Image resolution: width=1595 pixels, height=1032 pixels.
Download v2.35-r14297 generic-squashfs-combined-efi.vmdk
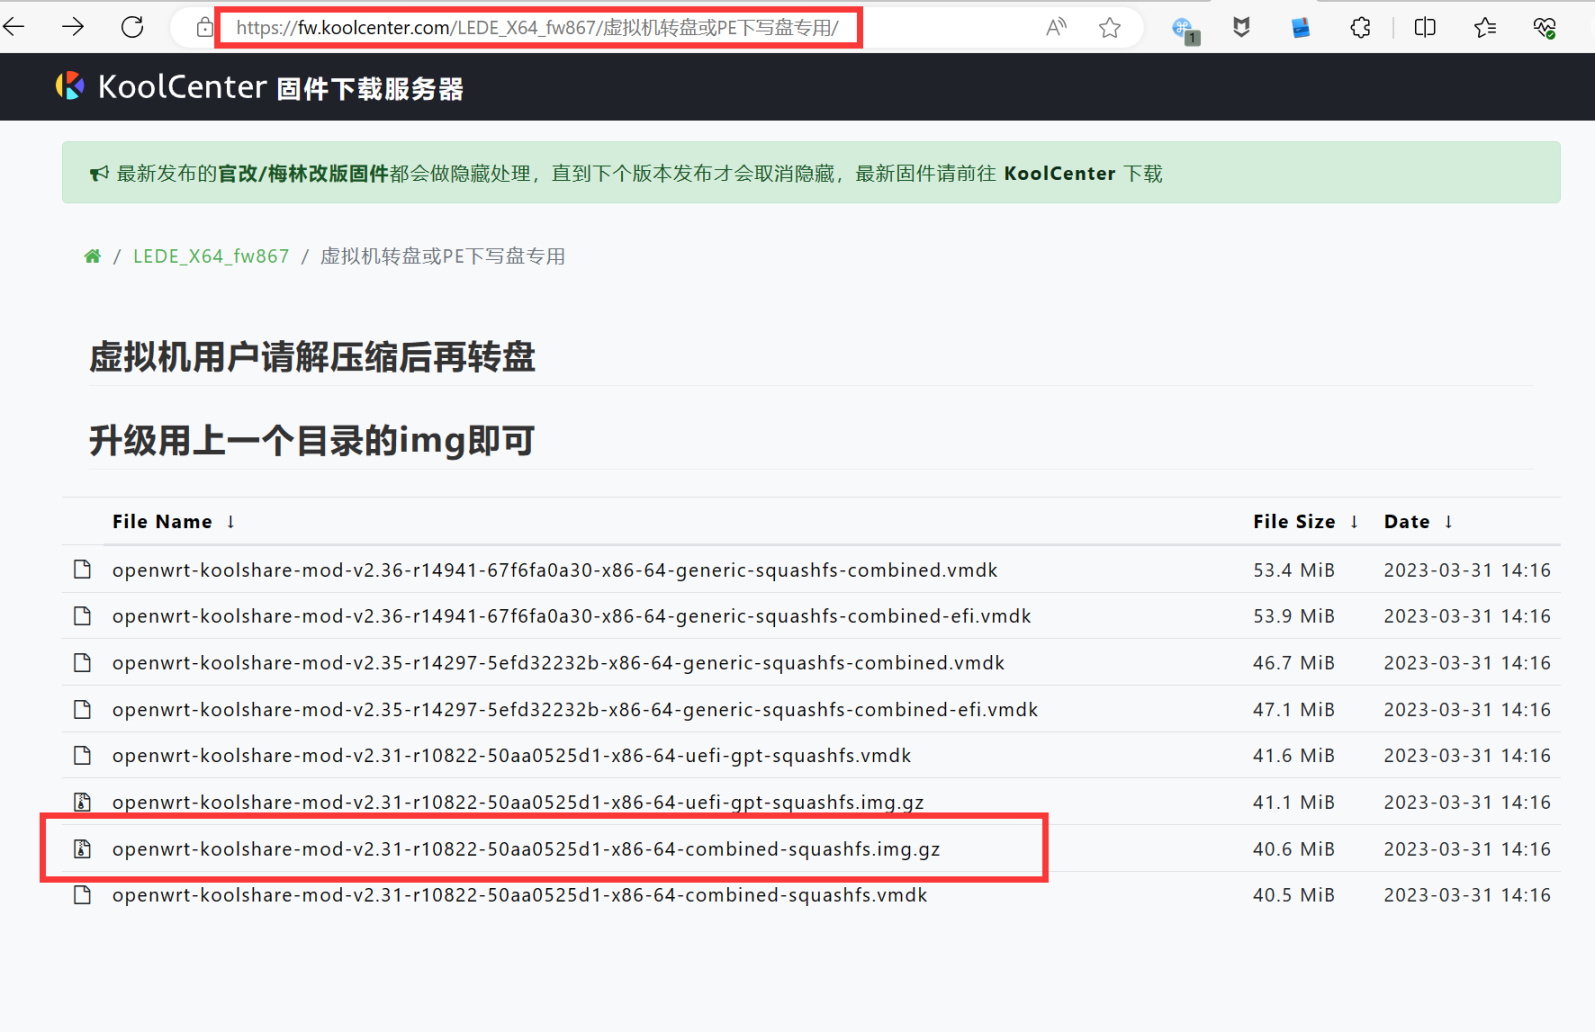tap(575, 710)
